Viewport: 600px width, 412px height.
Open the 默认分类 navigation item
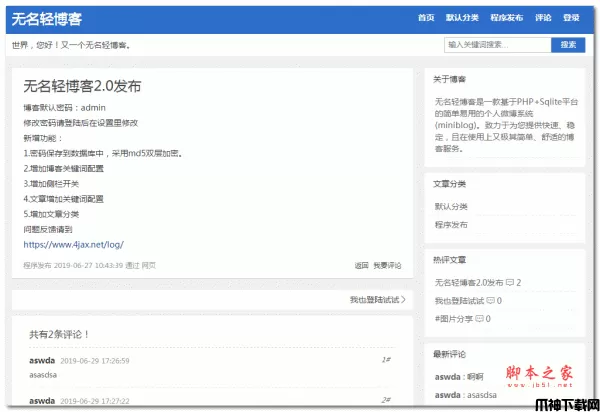click(x=462, y=18)
